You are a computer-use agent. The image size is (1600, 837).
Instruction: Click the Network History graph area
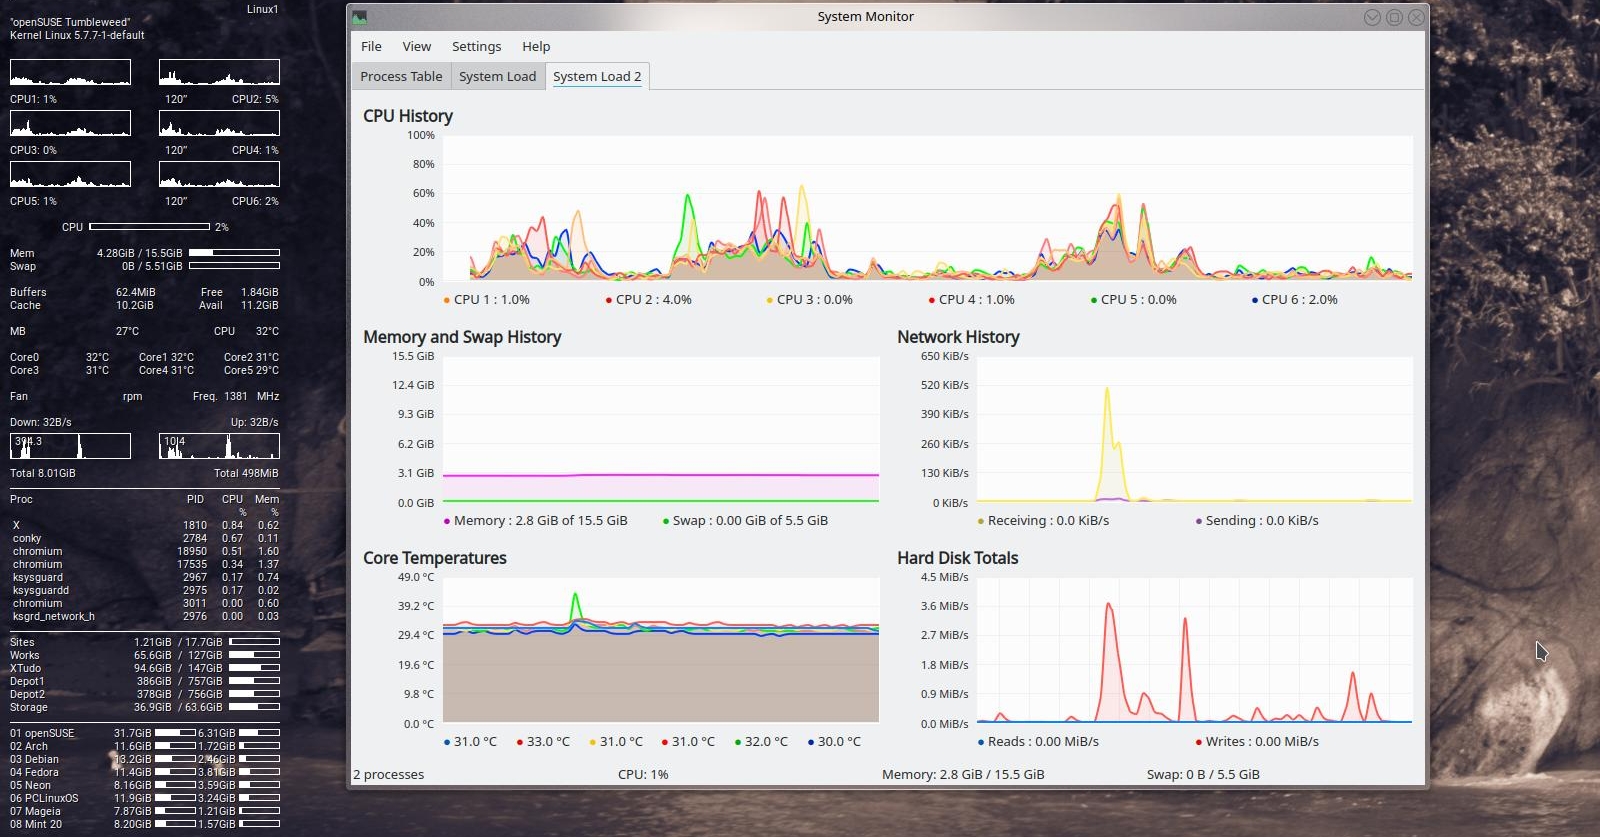[1194, 428]
